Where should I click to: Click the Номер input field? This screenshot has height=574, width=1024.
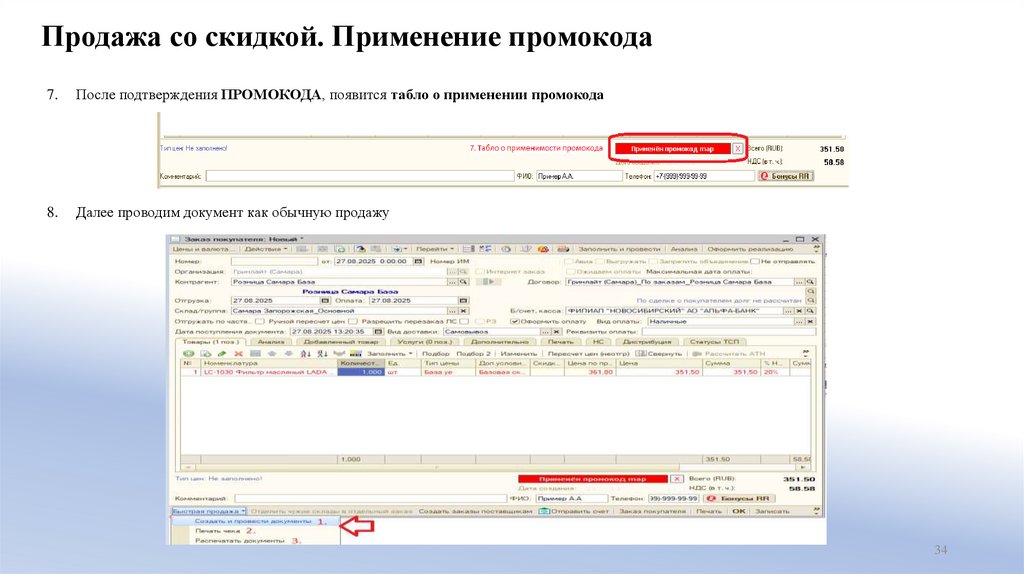coord(274,261)
